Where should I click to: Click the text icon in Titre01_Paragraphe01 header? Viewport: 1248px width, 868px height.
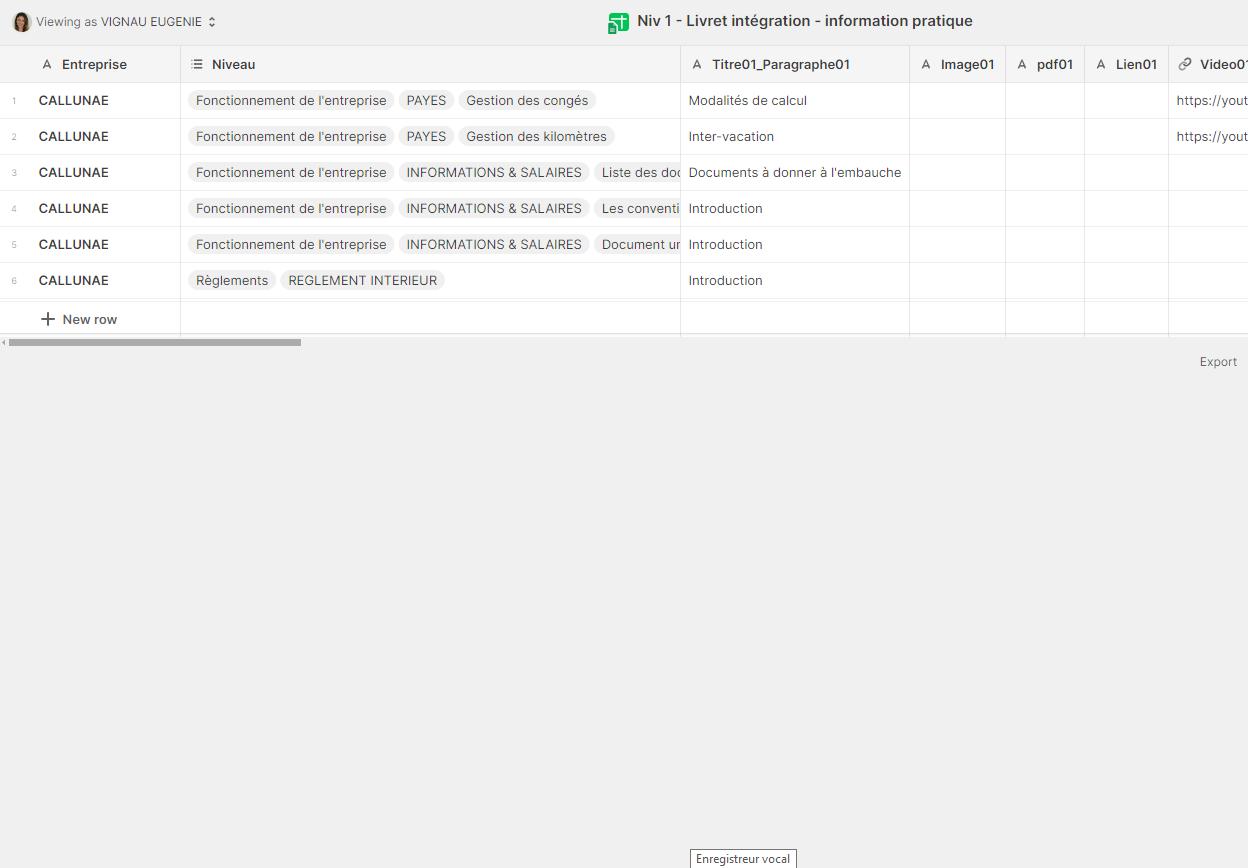[x=697, y=65]
